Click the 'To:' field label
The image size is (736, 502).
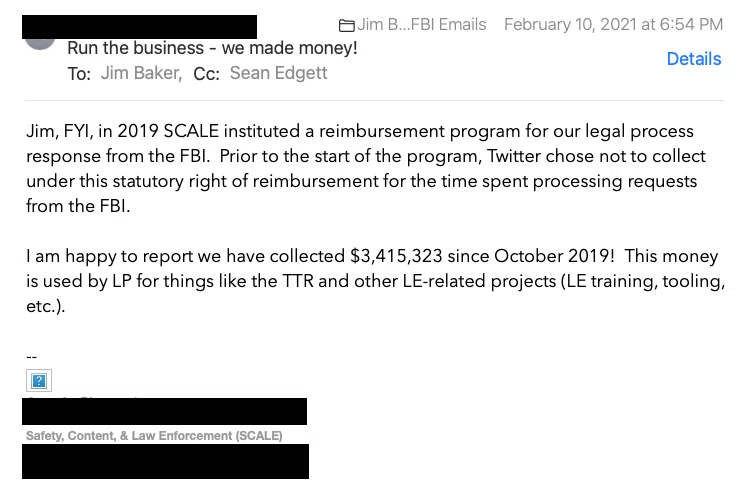pyautogui.click(x=79, y=74)
